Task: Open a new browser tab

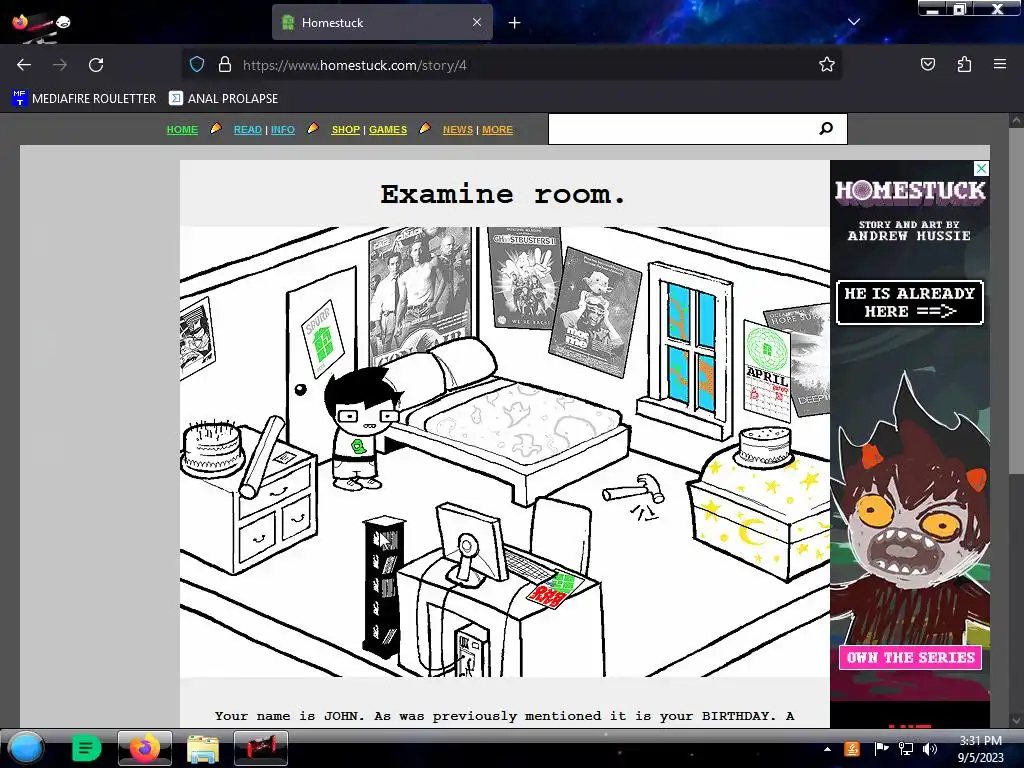Action: 515,23
